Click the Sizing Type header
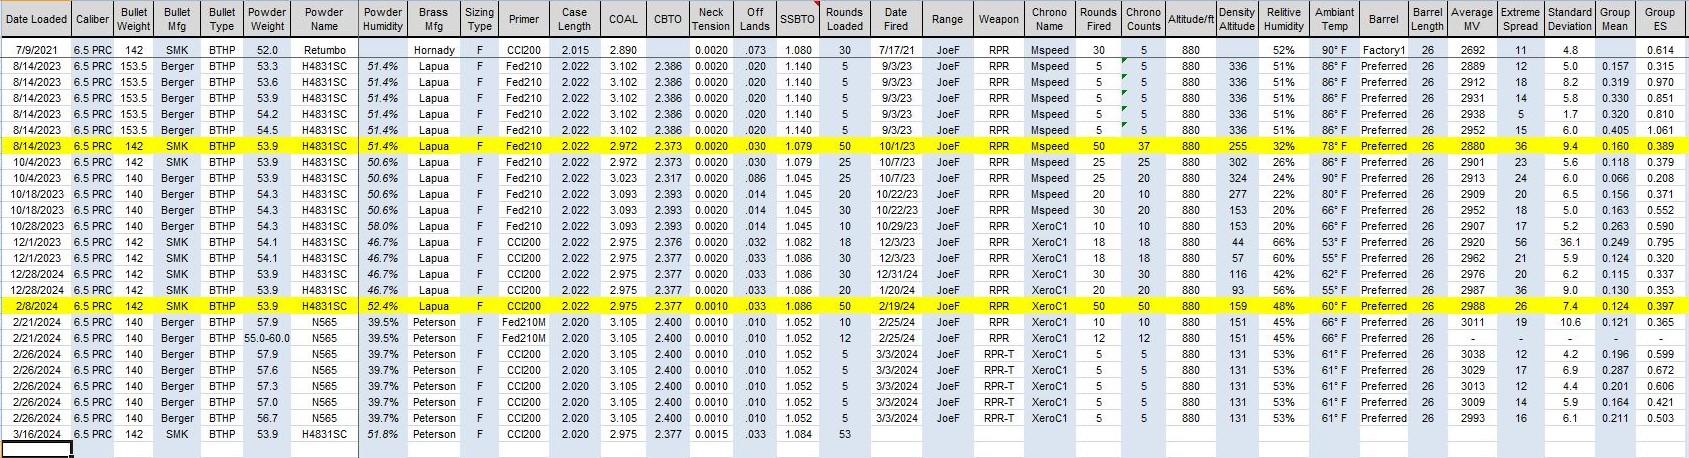 pyautogui.click(x=479, y=19)
